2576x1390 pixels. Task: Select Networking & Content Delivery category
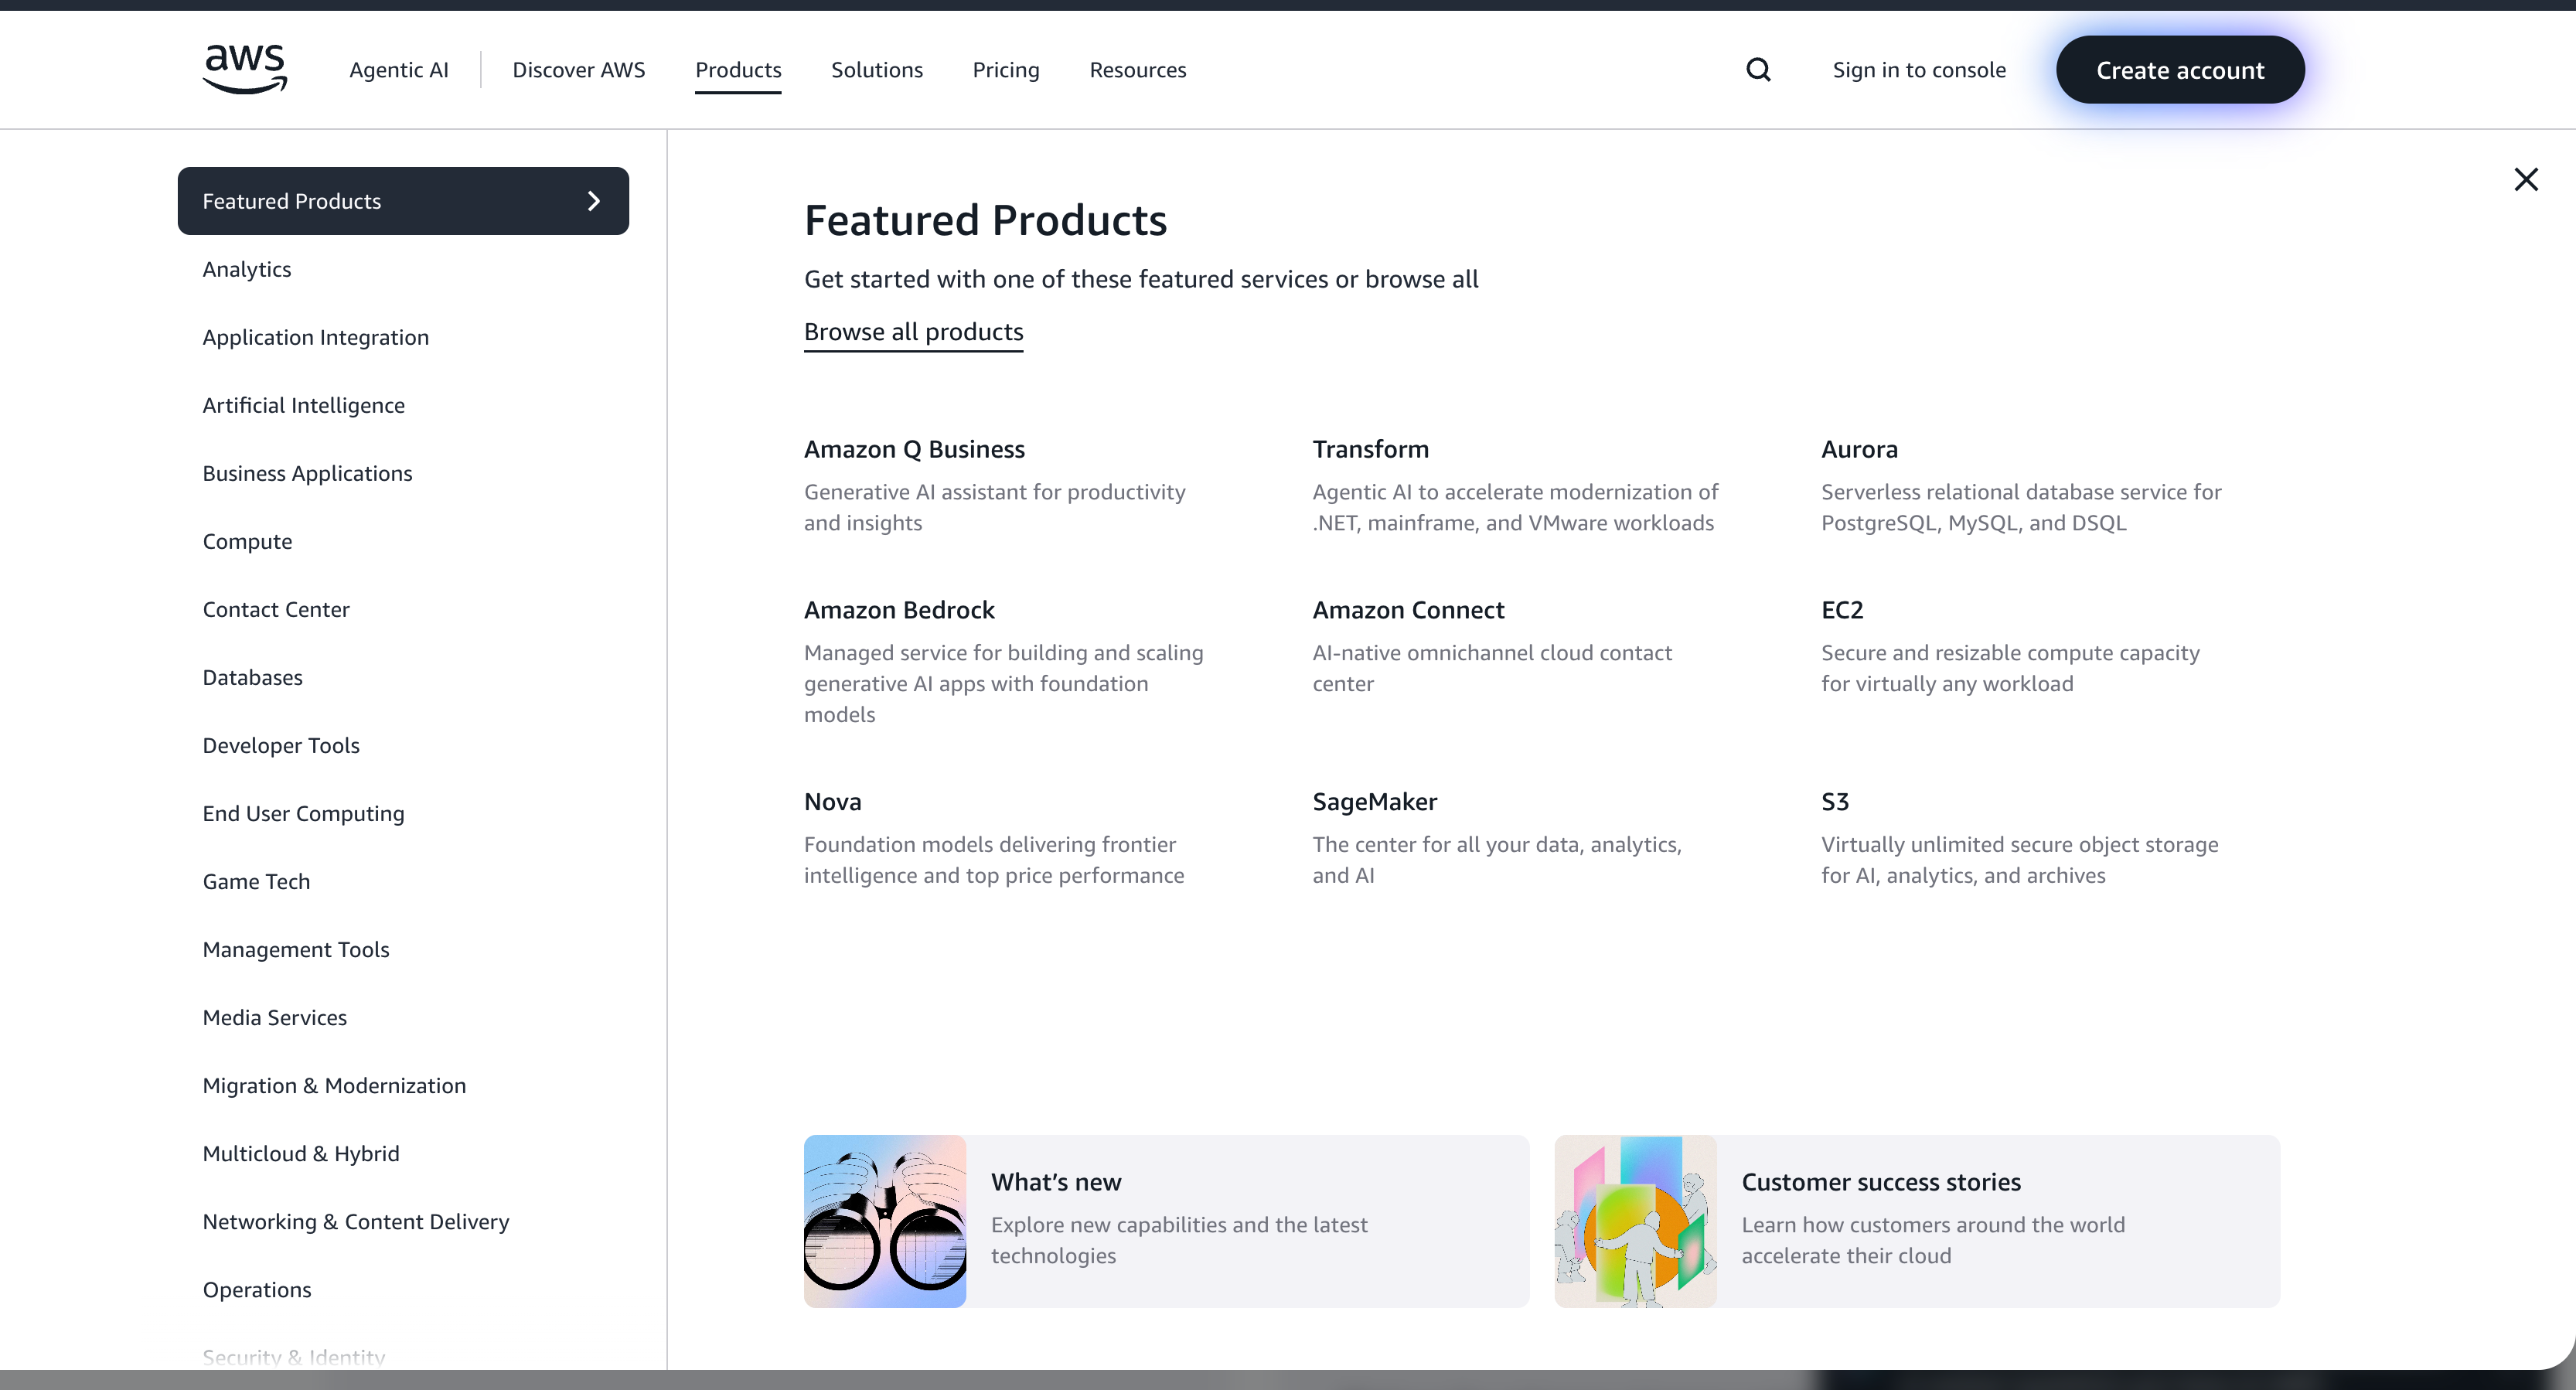click(x=356, y=1222)
